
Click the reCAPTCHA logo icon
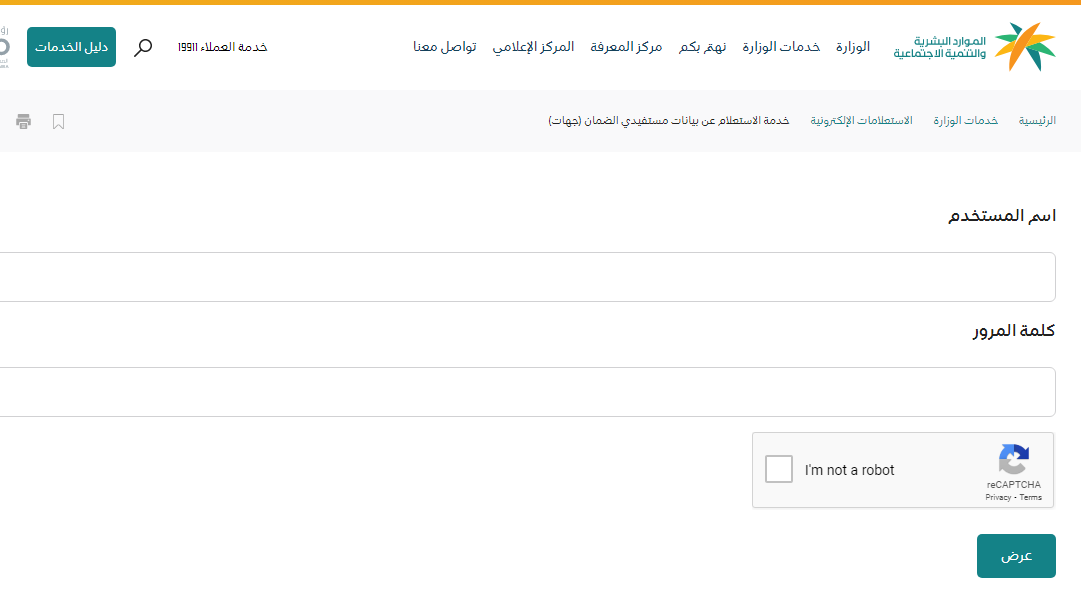point(1013,460)
